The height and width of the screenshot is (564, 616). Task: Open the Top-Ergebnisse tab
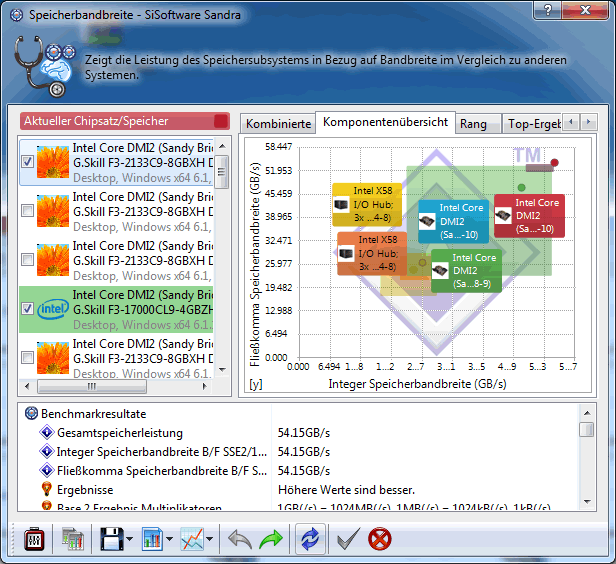tap(534, 124)
